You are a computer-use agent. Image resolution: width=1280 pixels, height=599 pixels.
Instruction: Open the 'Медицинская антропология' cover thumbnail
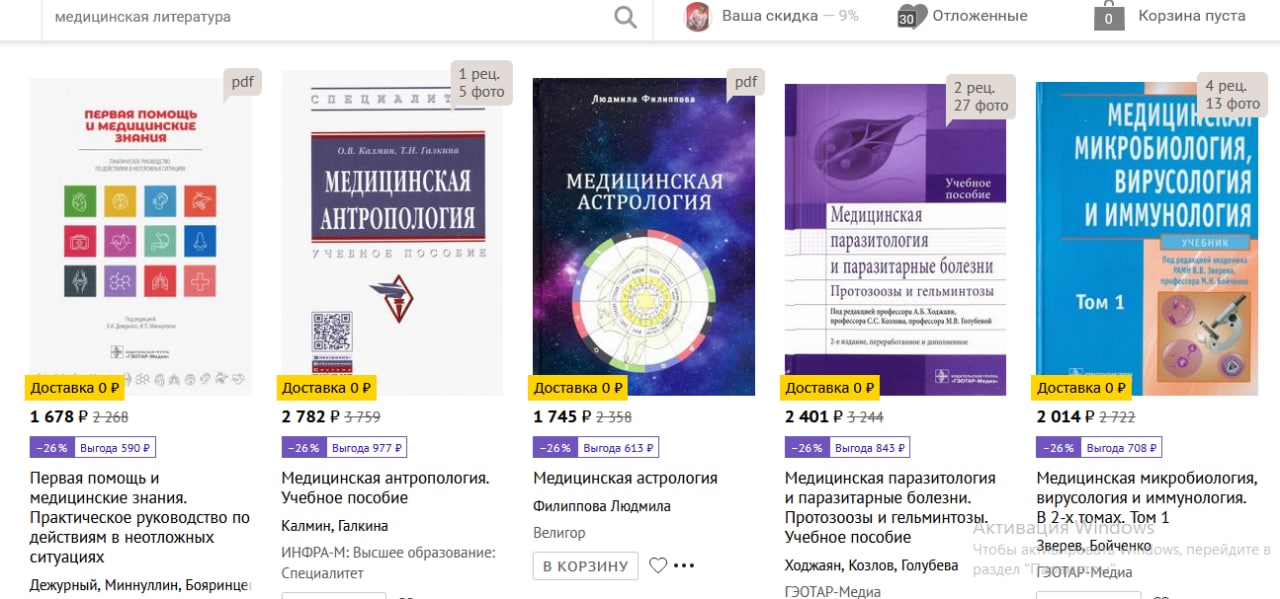point(392,233)
